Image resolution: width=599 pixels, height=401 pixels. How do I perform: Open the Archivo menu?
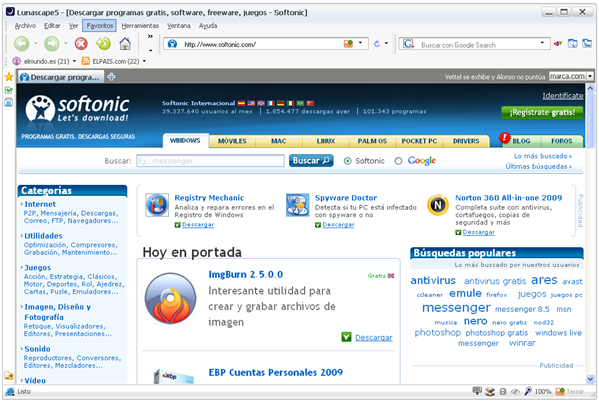pyautogui.click(x=25, y=26)
